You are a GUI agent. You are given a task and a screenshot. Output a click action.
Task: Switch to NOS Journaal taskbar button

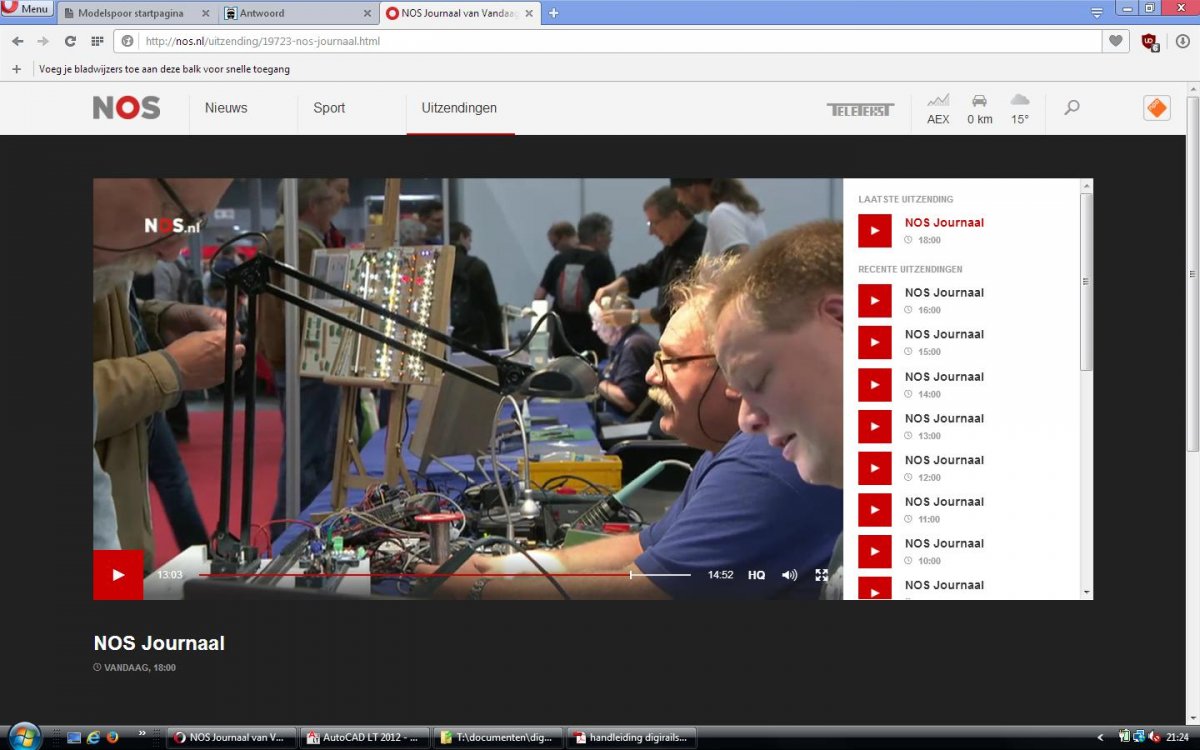tap(231, 738)
